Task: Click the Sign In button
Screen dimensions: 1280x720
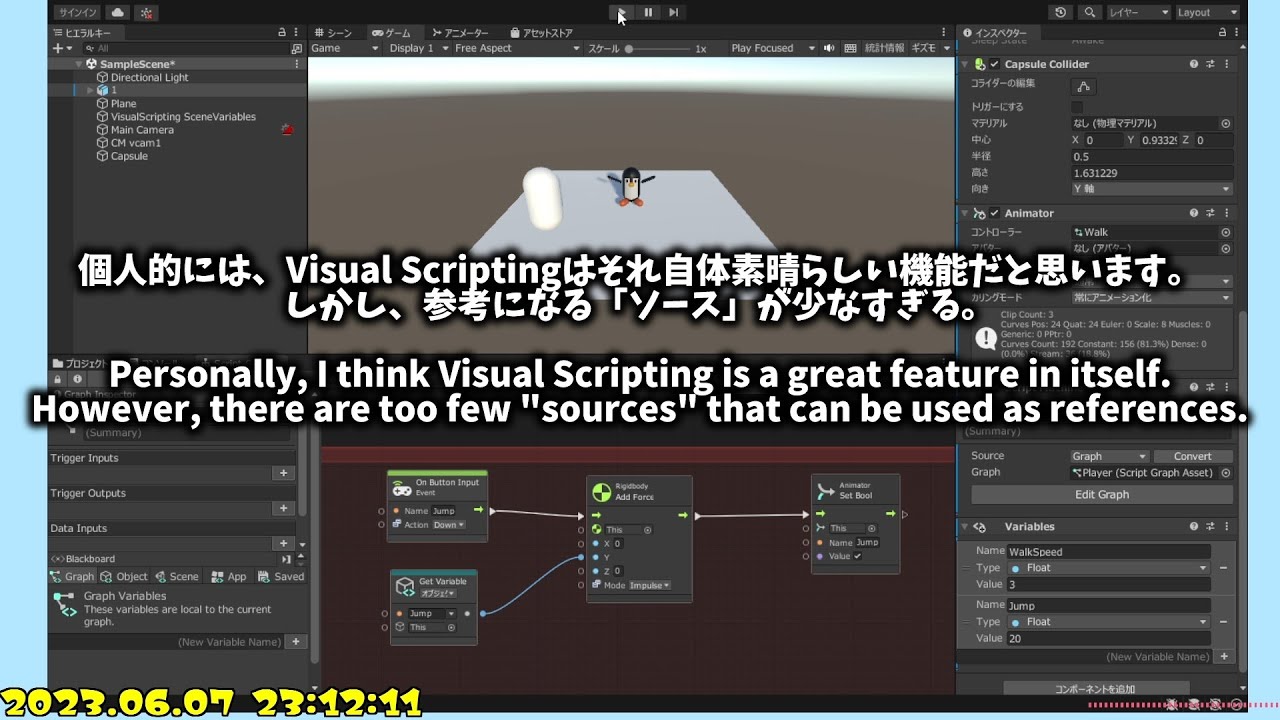Action: coord(77,12)
